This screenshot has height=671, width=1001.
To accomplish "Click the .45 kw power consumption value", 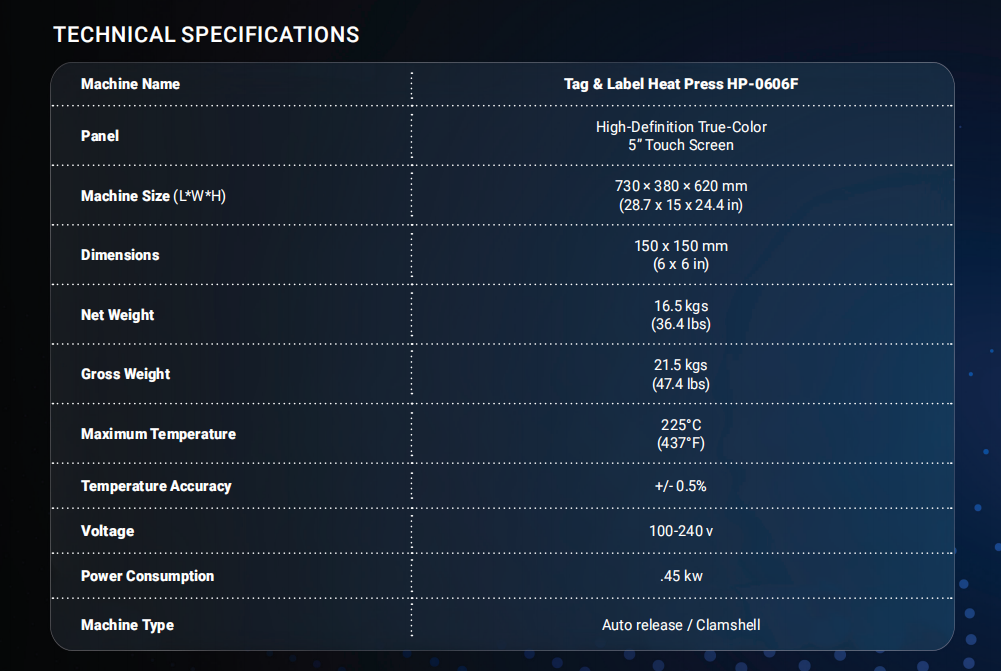I will coord(681,576).
